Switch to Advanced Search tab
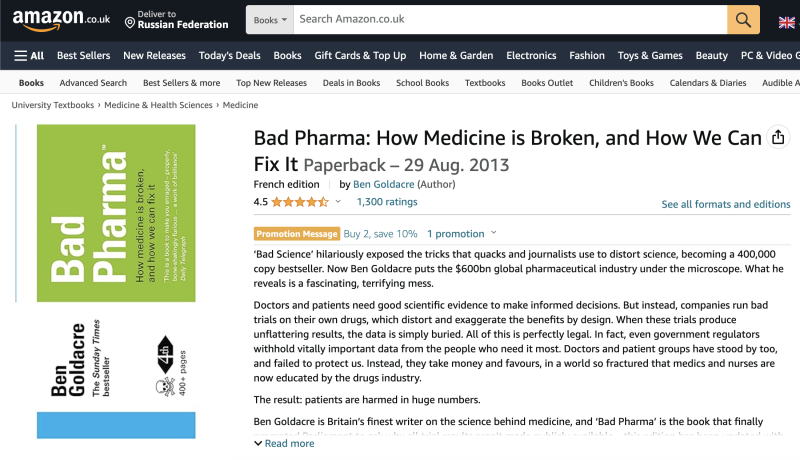This screenshot has width=800, height=460. (93, 83)
